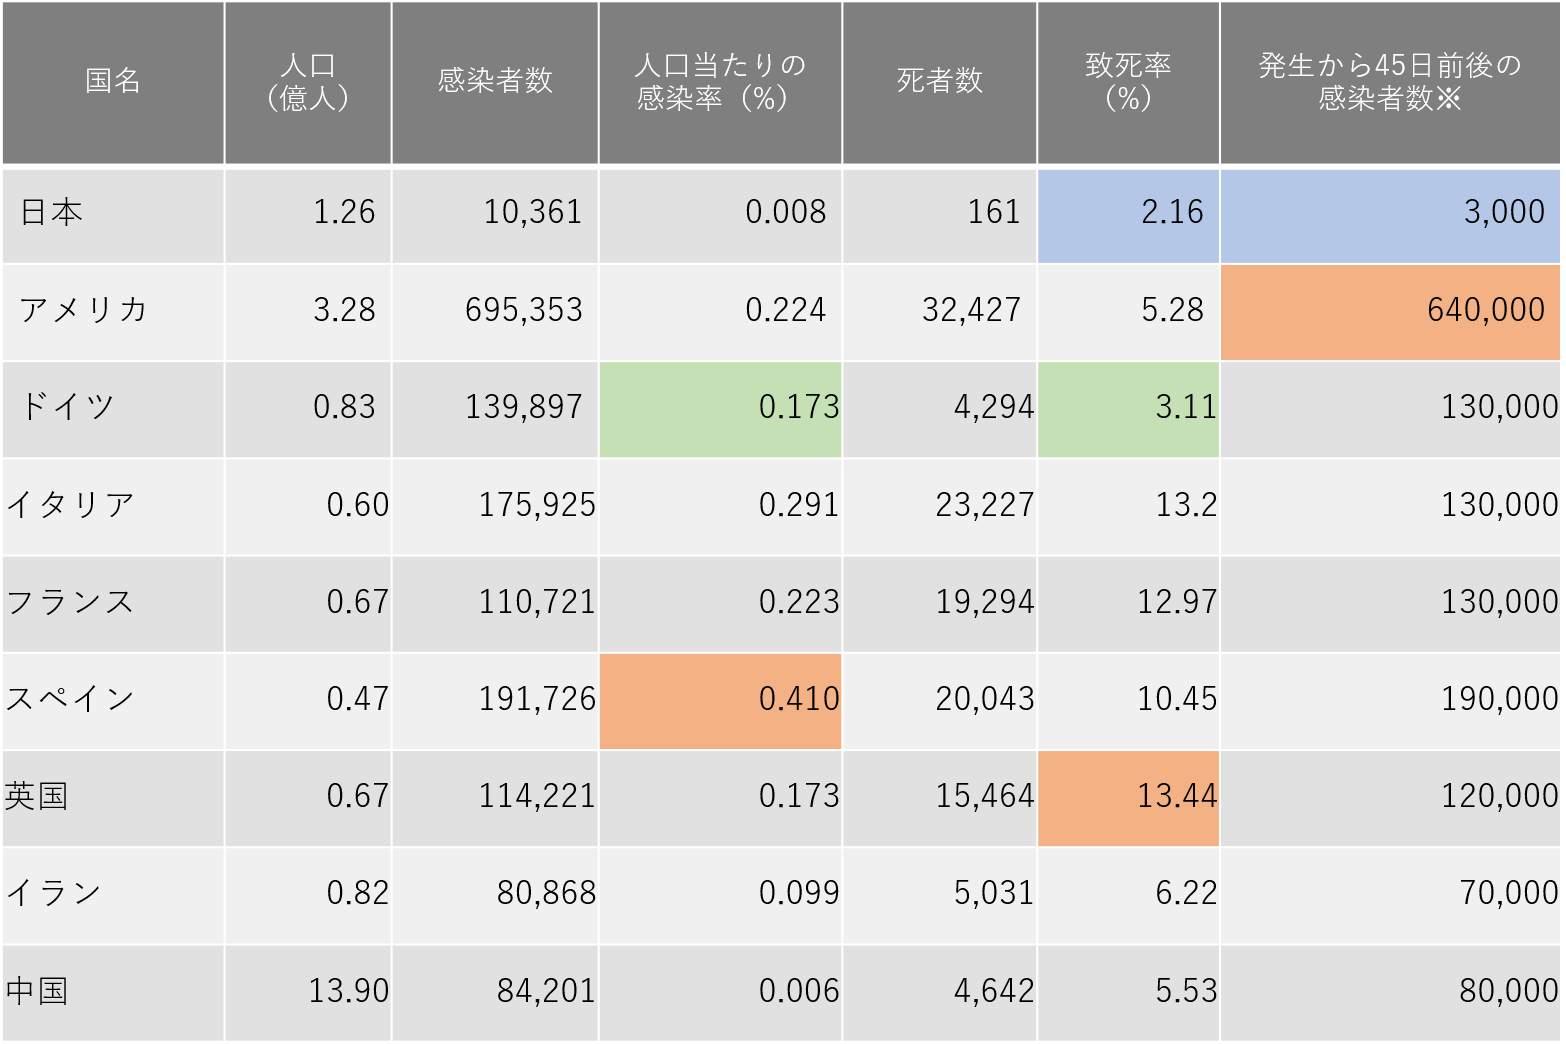1566x1044 pixels.
Task: Click the 致死率(%) header cell
Action: (x=1128, y=83)
